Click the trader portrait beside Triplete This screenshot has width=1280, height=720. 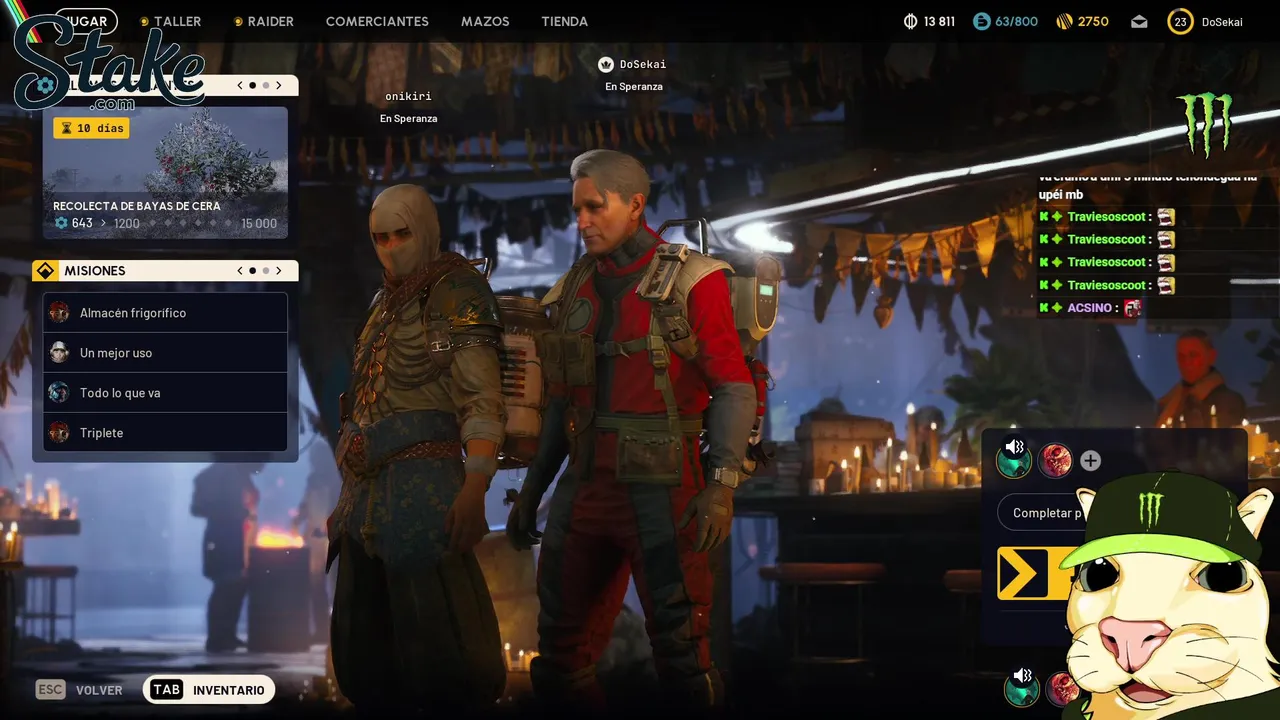(59, 433)
